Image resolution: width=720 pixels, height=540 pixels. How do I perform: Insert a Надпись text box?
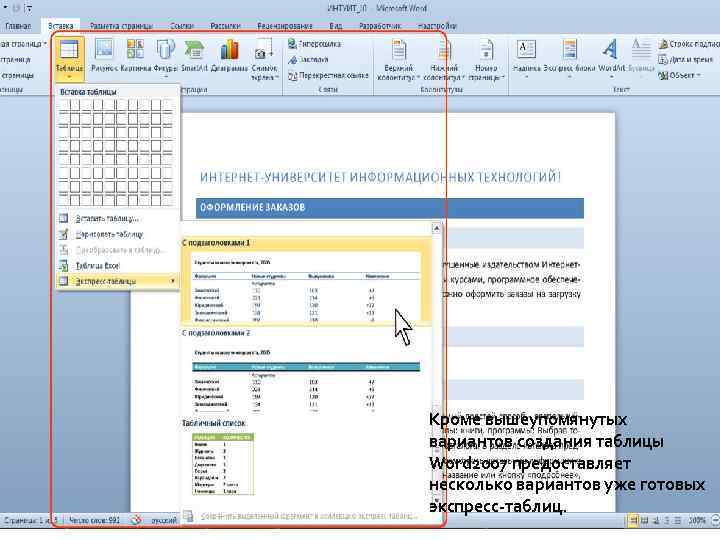pyautogui.click(x=526, y=57)
